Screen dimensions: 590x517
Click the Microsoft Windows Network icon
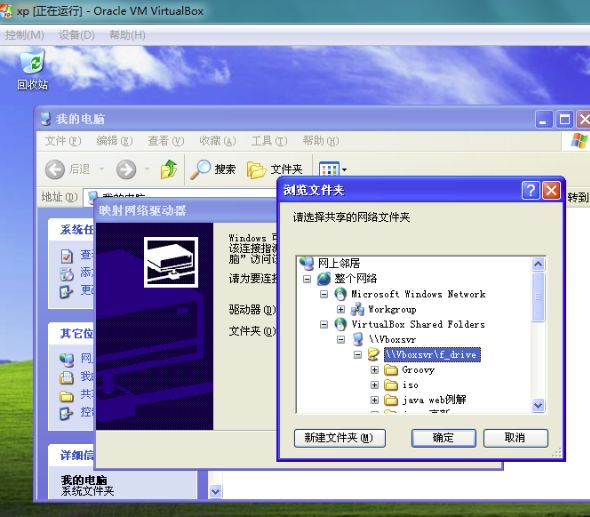point(341,294)
